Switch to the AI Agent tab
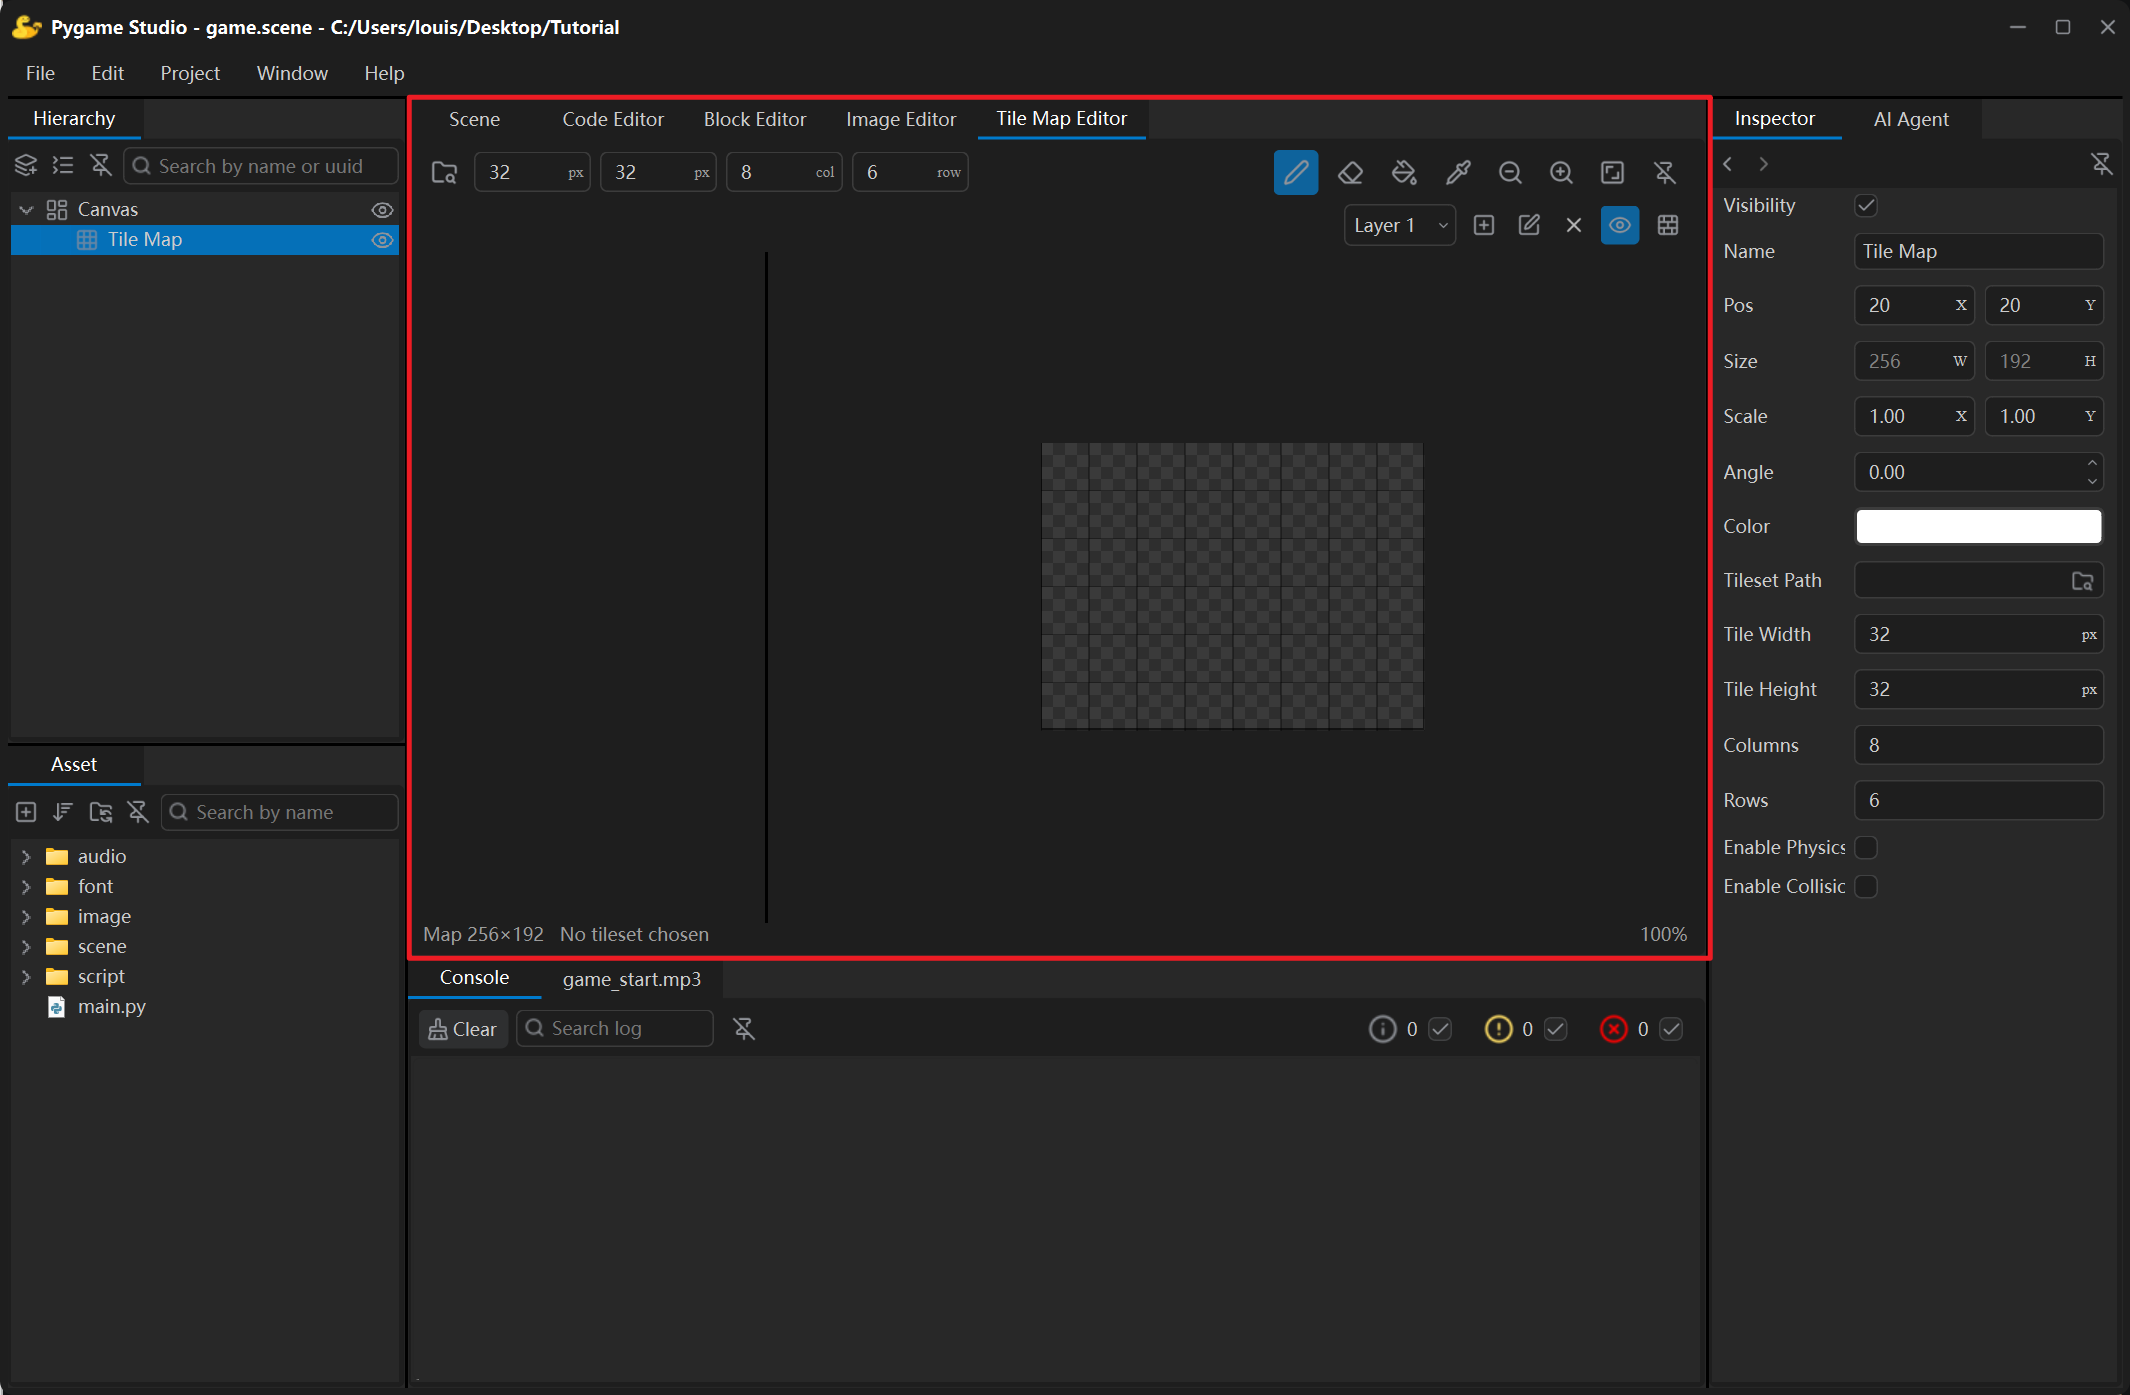The width and height of the screenshot is (2130, 1395). (x=1911, y=119)
